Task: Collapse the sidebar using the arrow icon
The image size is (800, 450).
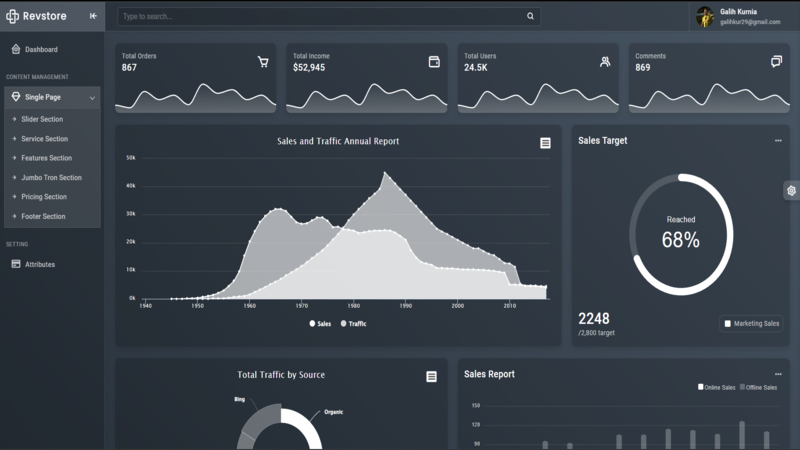Action: (x=93, y=16)
